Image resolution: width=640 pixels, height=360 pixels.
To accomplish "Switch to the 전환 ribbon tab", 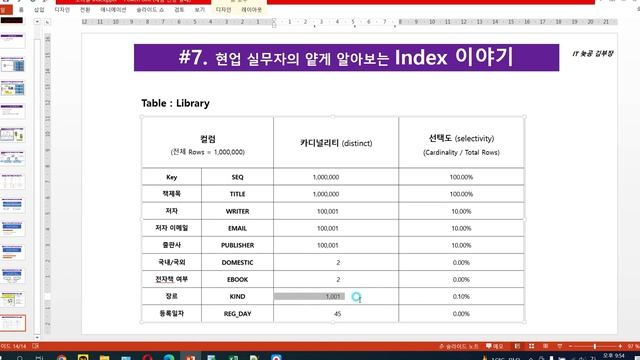I will [x=85, y=9].
